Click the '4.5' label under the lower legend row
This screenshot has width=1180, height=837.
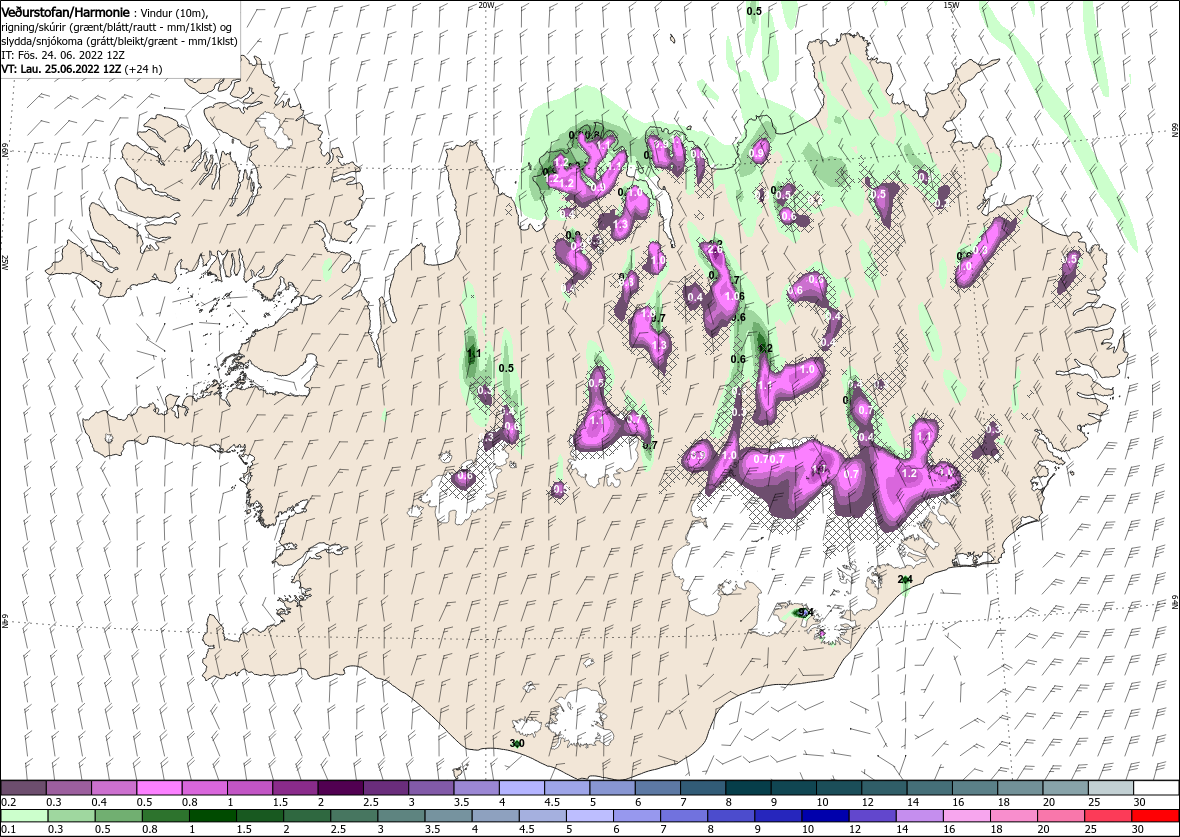tap(528, 829)
